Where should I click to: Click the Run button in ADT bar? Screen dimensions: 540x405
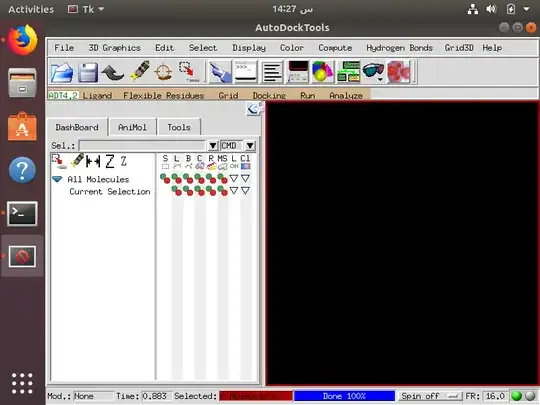(308, 95)
